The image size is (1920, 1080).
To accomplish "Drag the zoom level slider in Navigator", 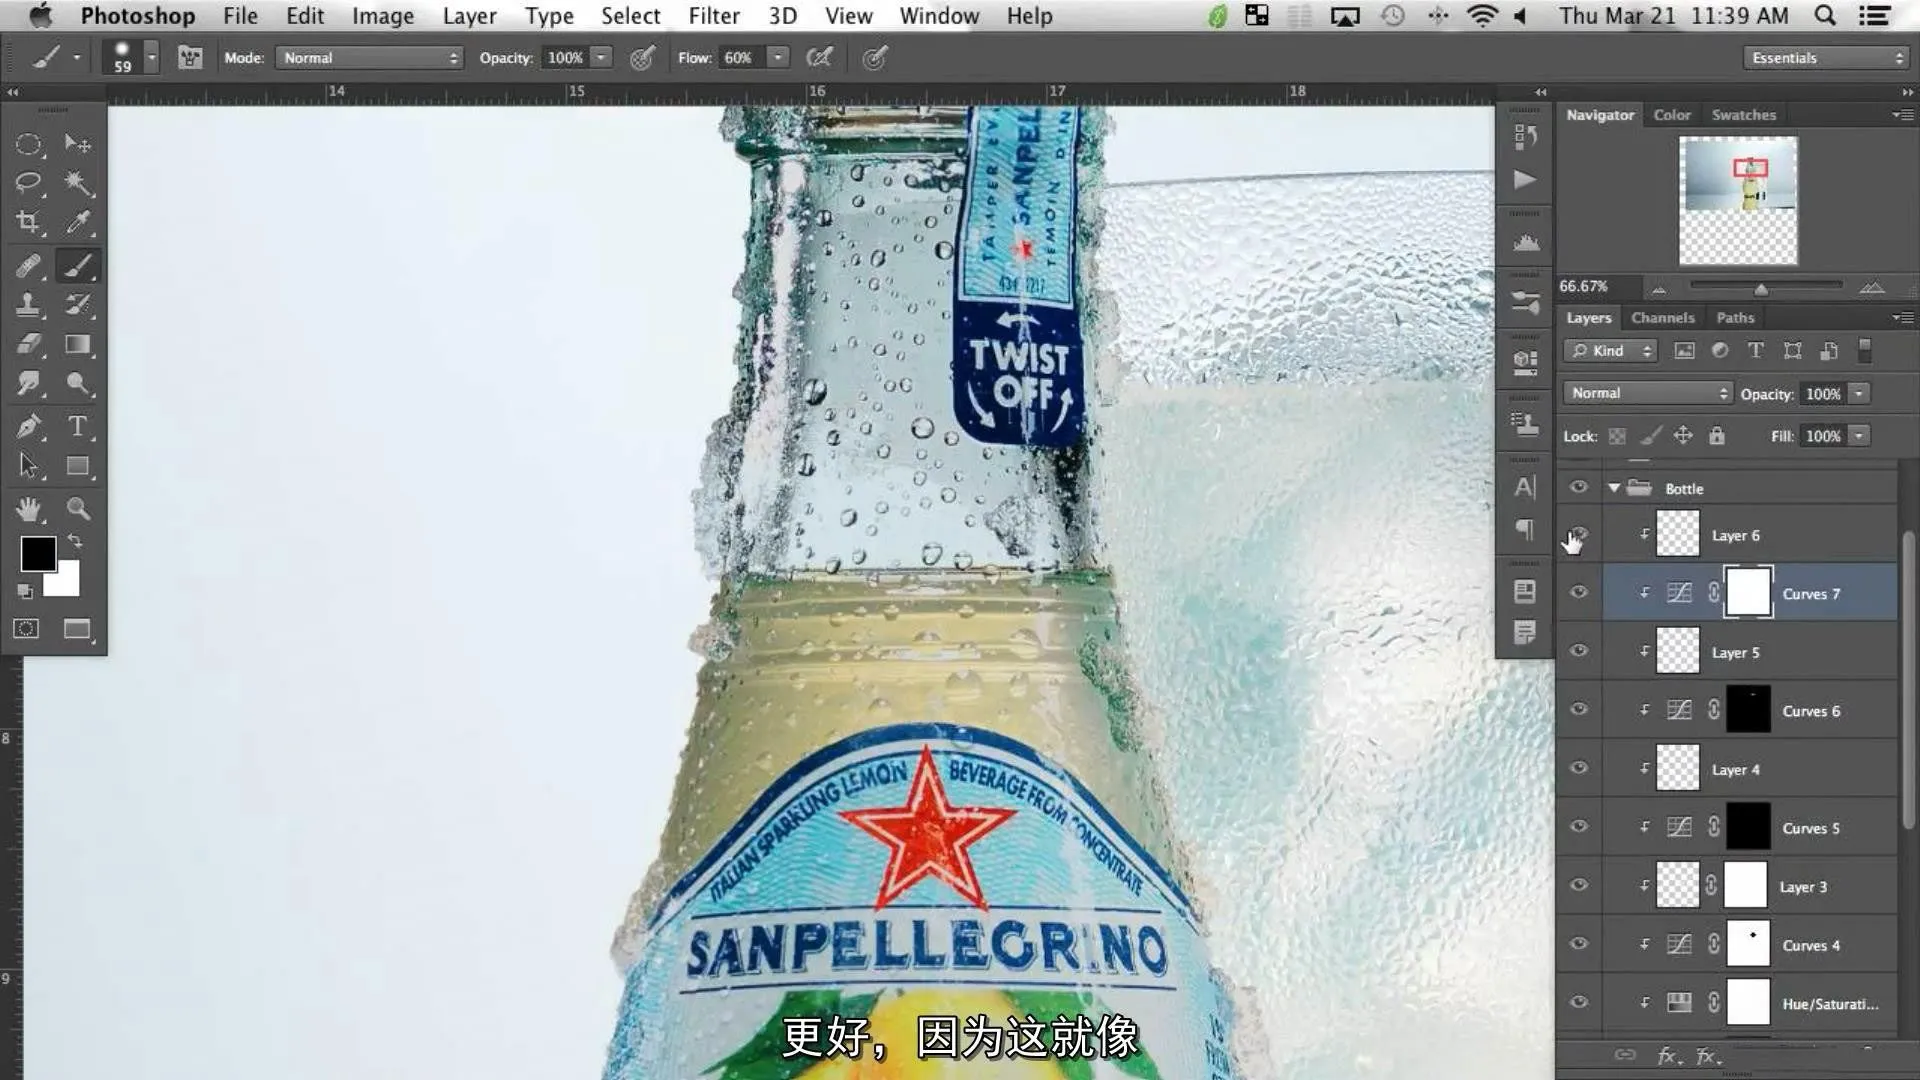I will point(1762,289).
